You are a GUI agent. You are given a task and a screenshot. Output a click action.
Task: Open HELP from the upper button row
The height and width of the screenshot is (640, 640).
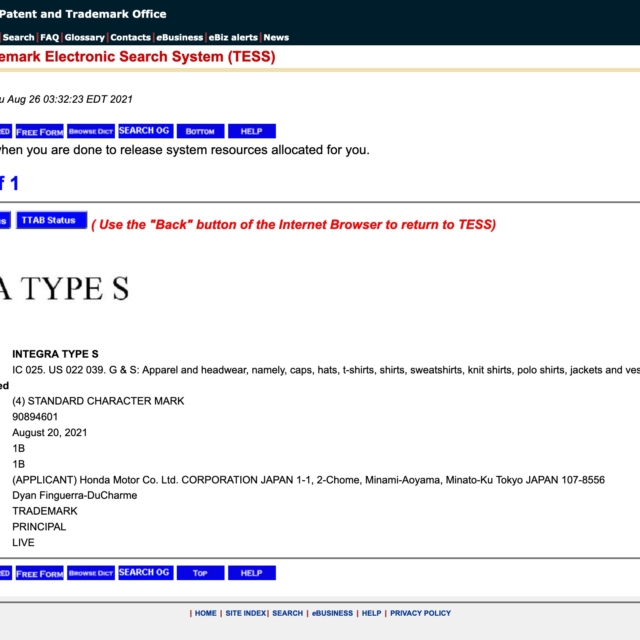[x=251, y=131]
